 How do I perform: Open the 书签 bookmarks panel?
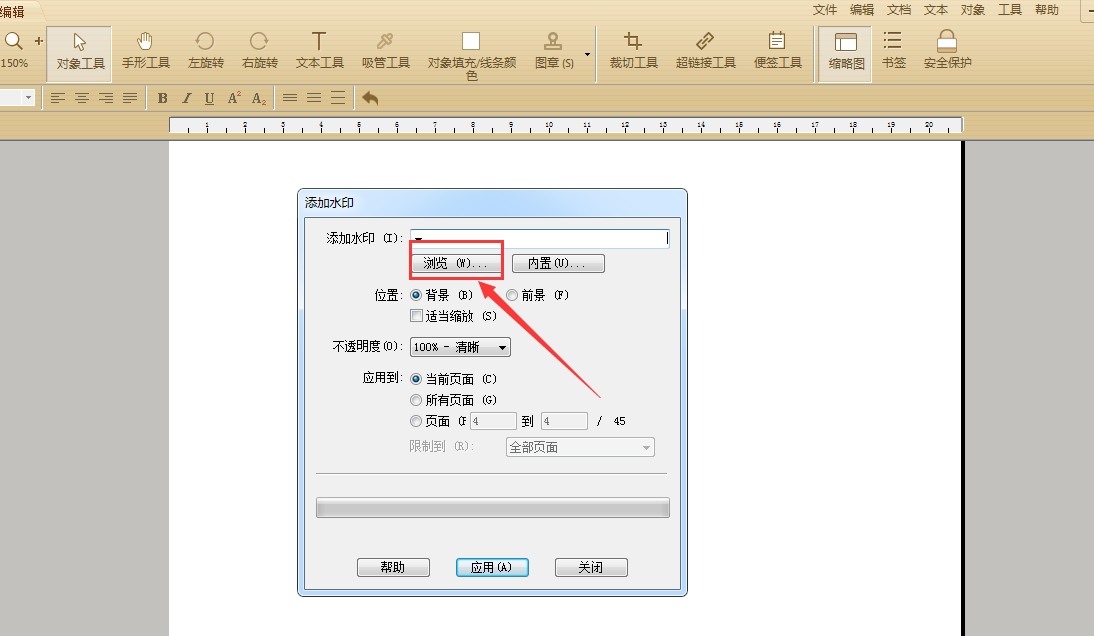(x=893, y=51)
